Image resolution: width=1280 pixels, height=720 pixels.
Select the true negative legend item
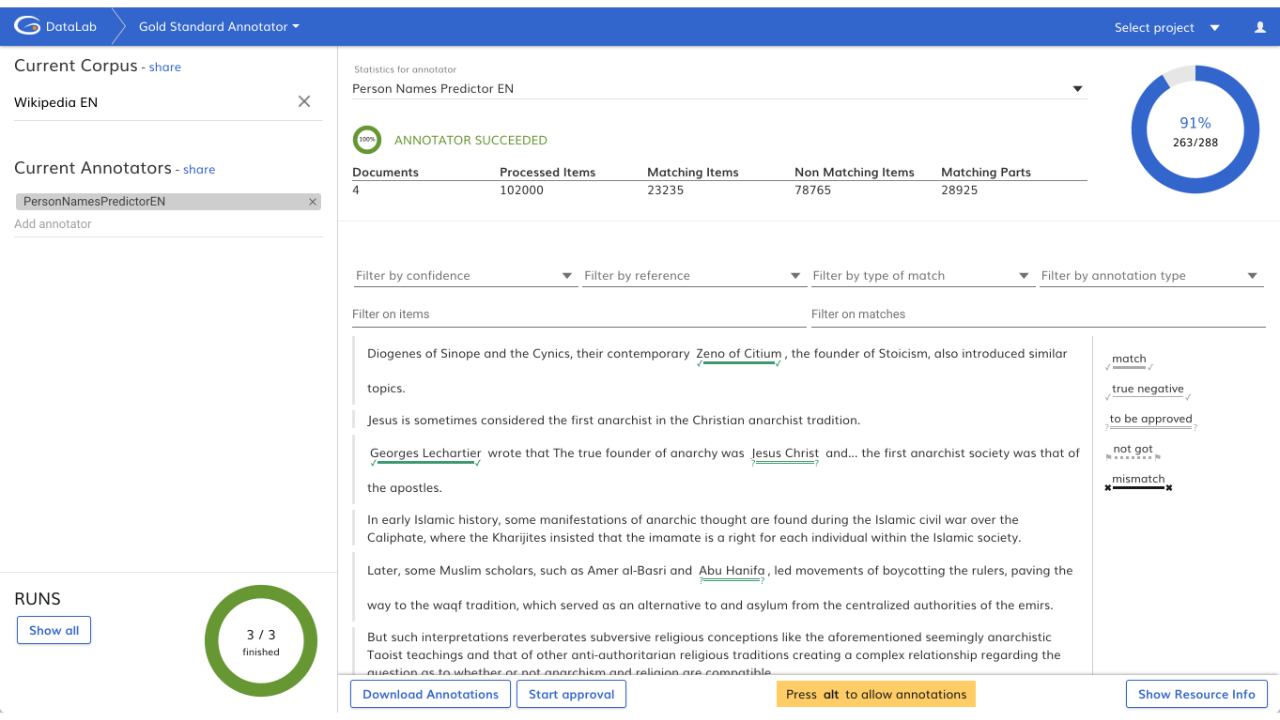pos(1148,390)
